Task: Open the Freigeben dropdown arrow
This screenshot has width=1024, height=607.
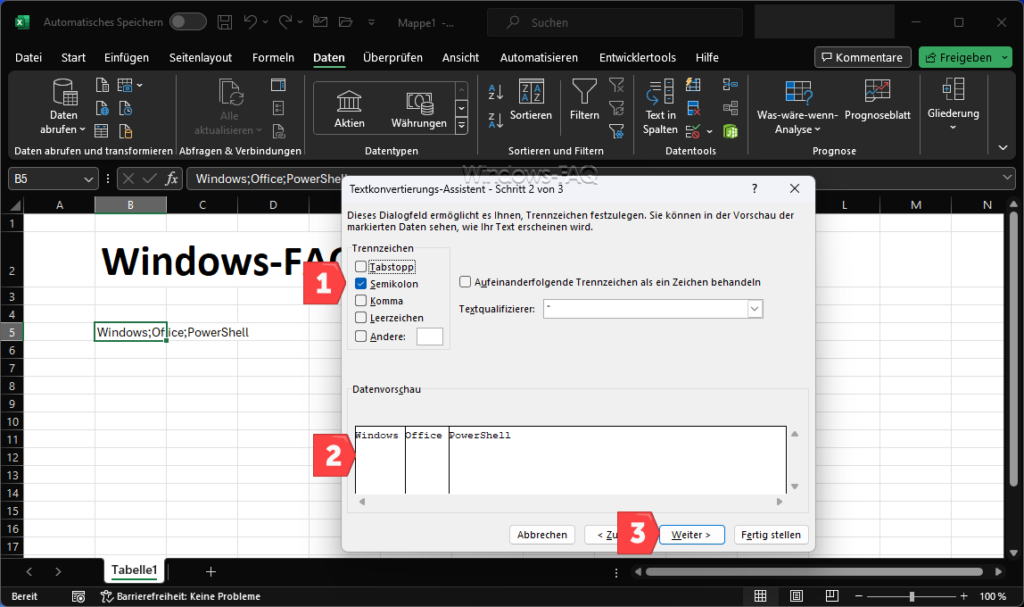Action: (1004, 57)
